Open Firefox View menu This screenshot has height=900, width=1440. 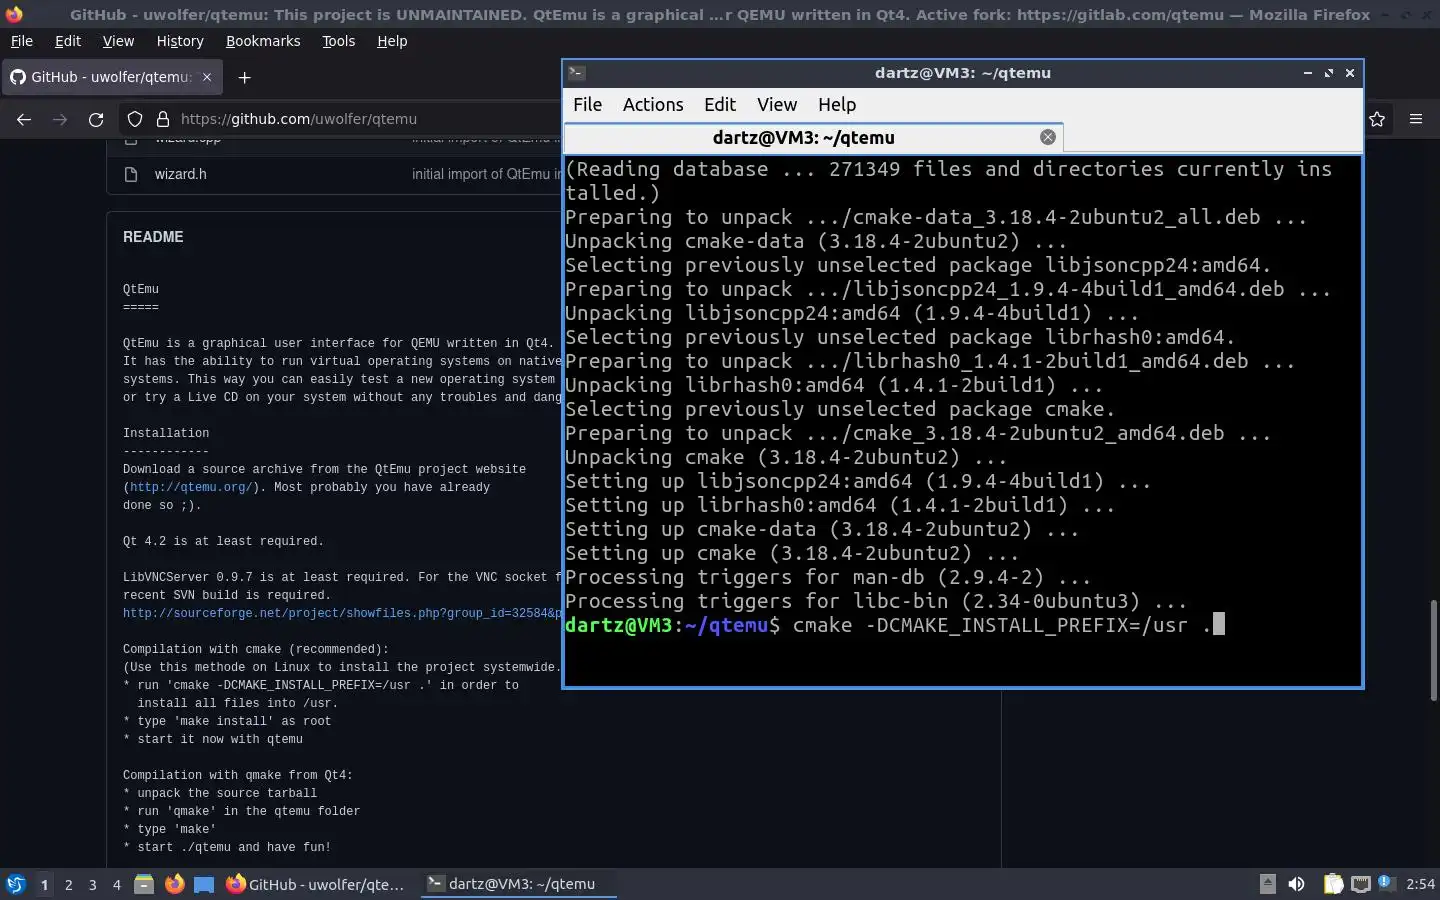coord(118,41)
